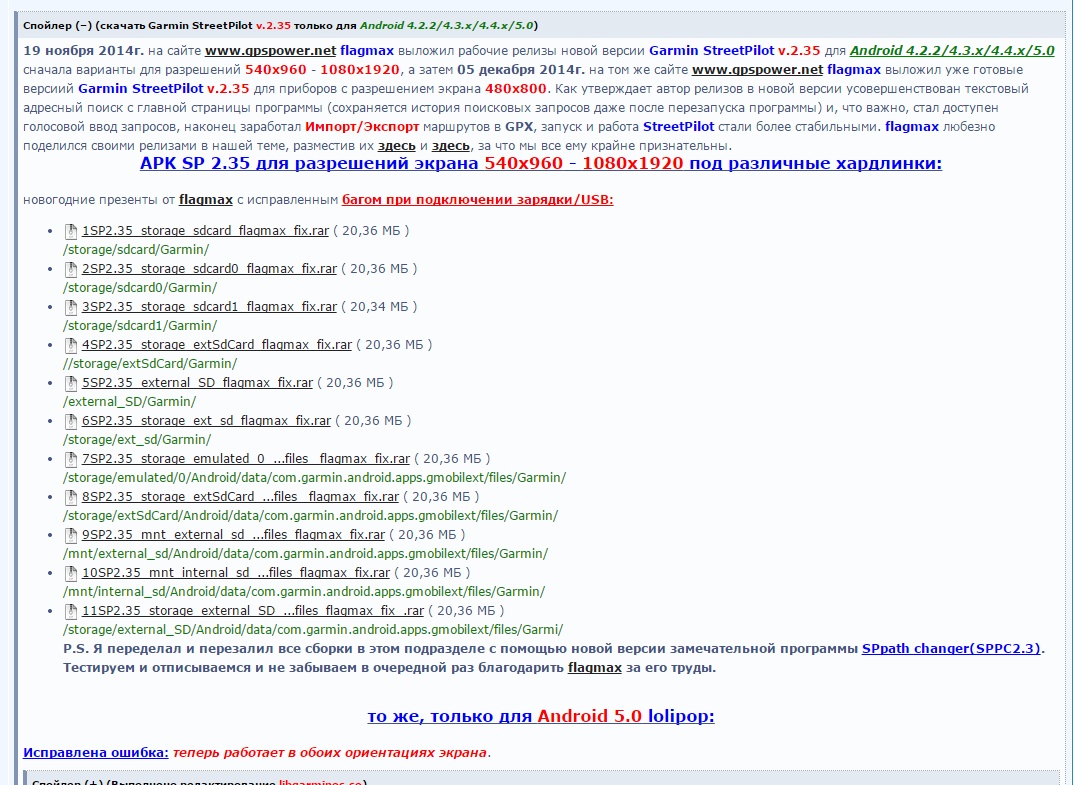
Task: Click '19 ноября 2014г.' date text
Action: tap(83, 50)
